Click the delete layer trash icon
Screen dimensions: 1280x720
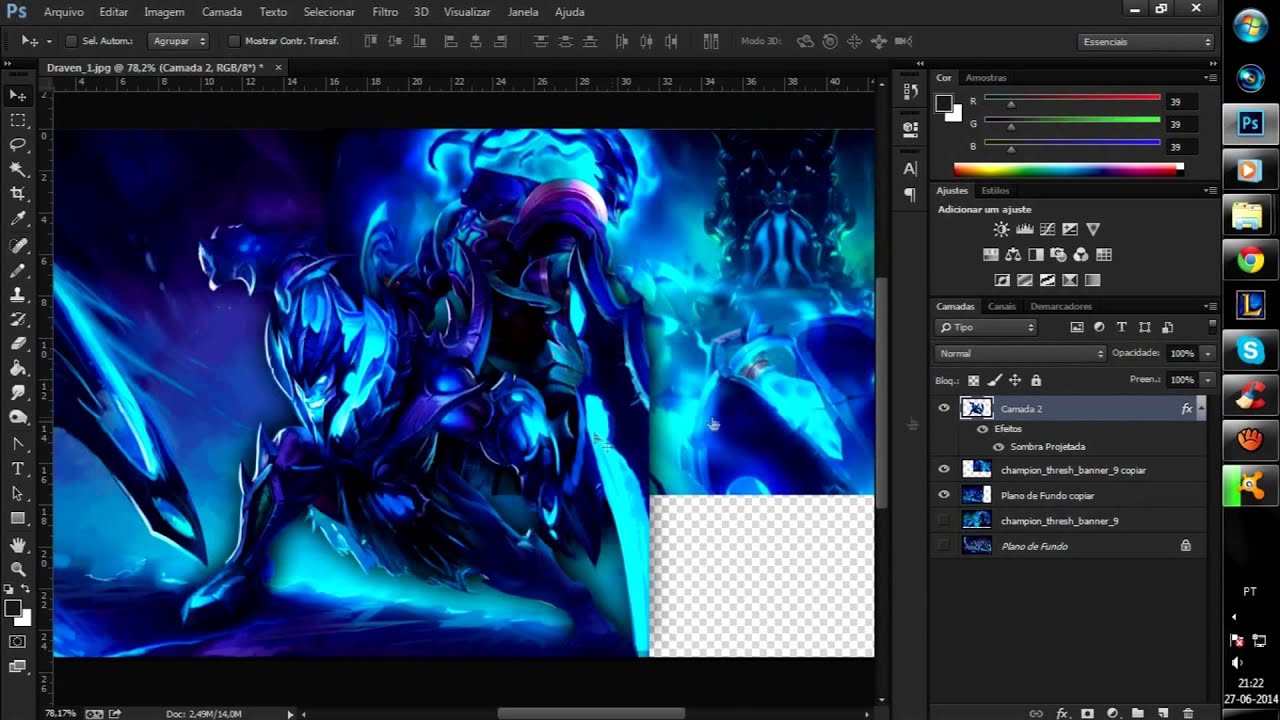[x=1188, y=713]
